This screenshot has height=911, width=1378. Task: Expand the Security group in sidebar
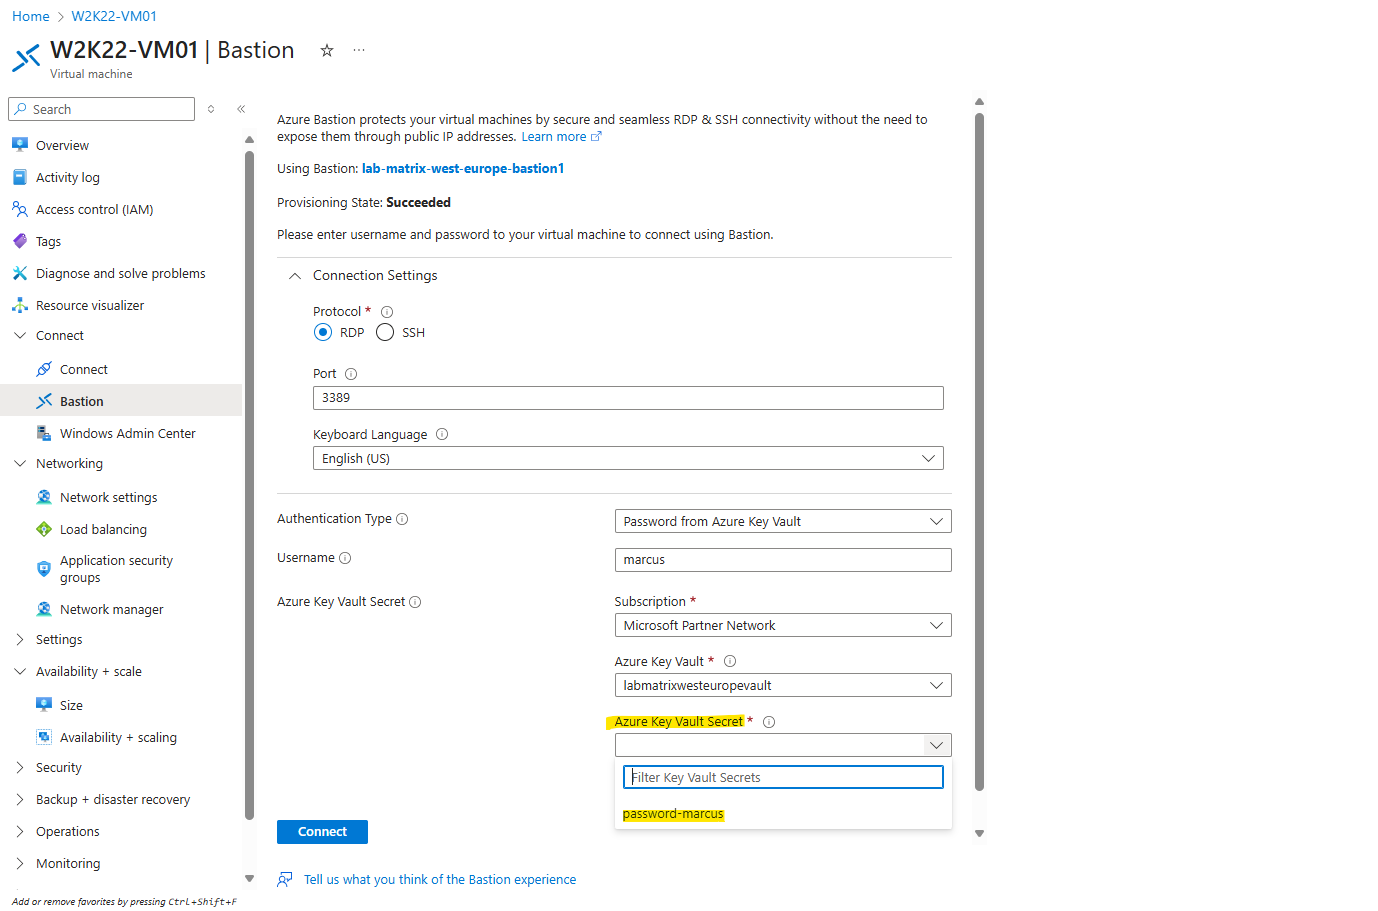(20, 767)
